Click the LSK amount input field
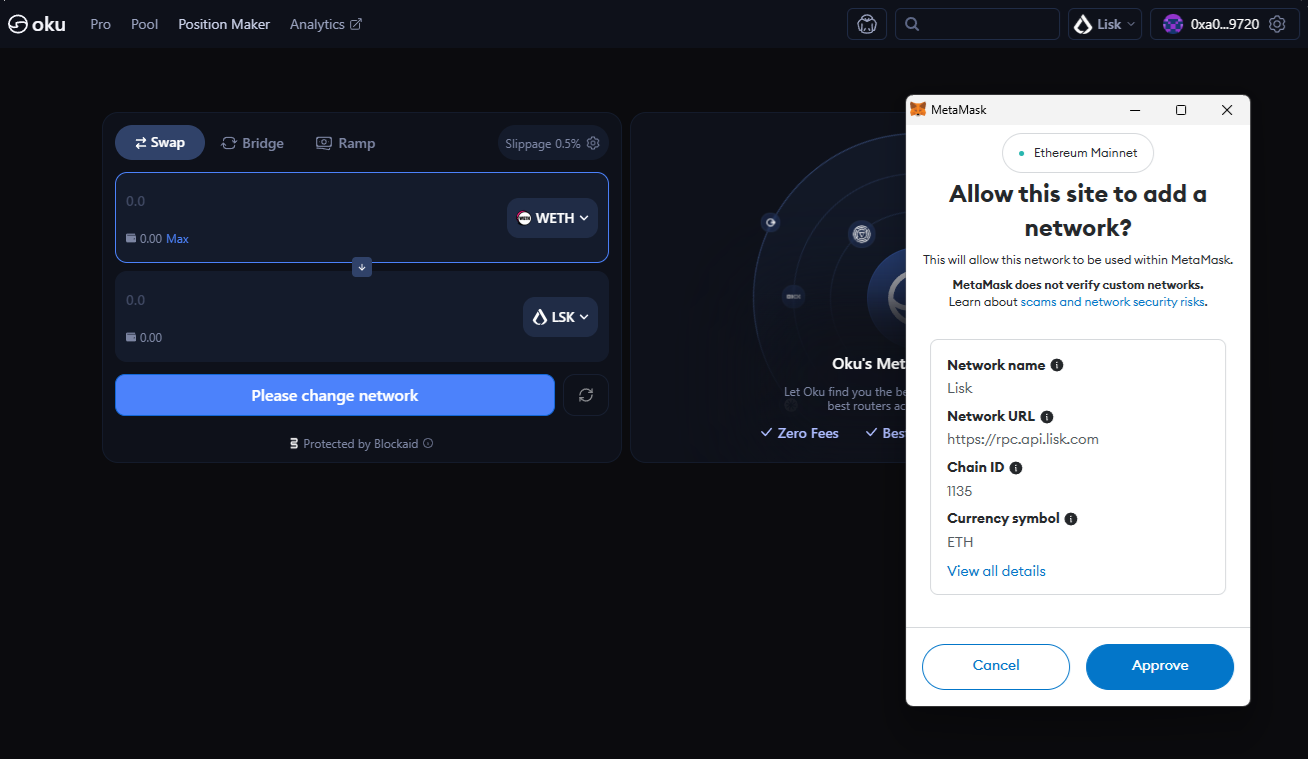Image resolution: width=1308 pixels, height=760 pixels. click(x=318, y=300)
